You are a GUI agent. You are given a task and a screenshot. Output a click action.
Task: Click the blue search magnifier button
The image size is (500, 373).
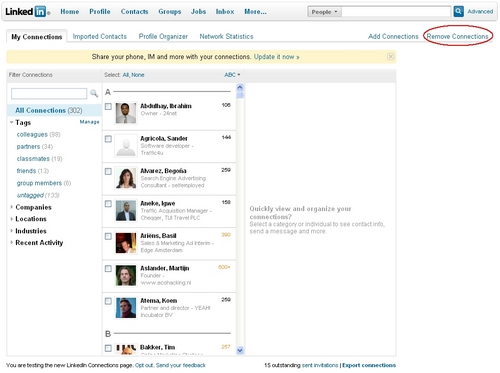coord(459,11)
